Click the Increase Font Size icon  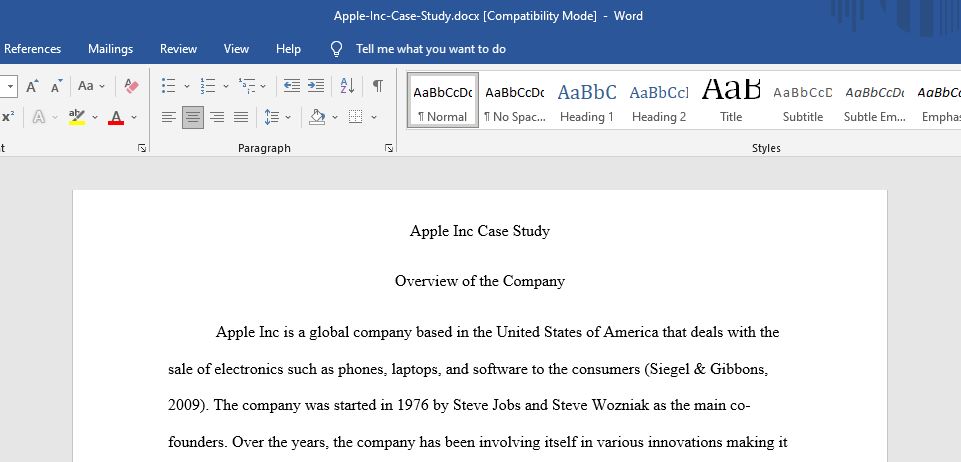point(32,86)
